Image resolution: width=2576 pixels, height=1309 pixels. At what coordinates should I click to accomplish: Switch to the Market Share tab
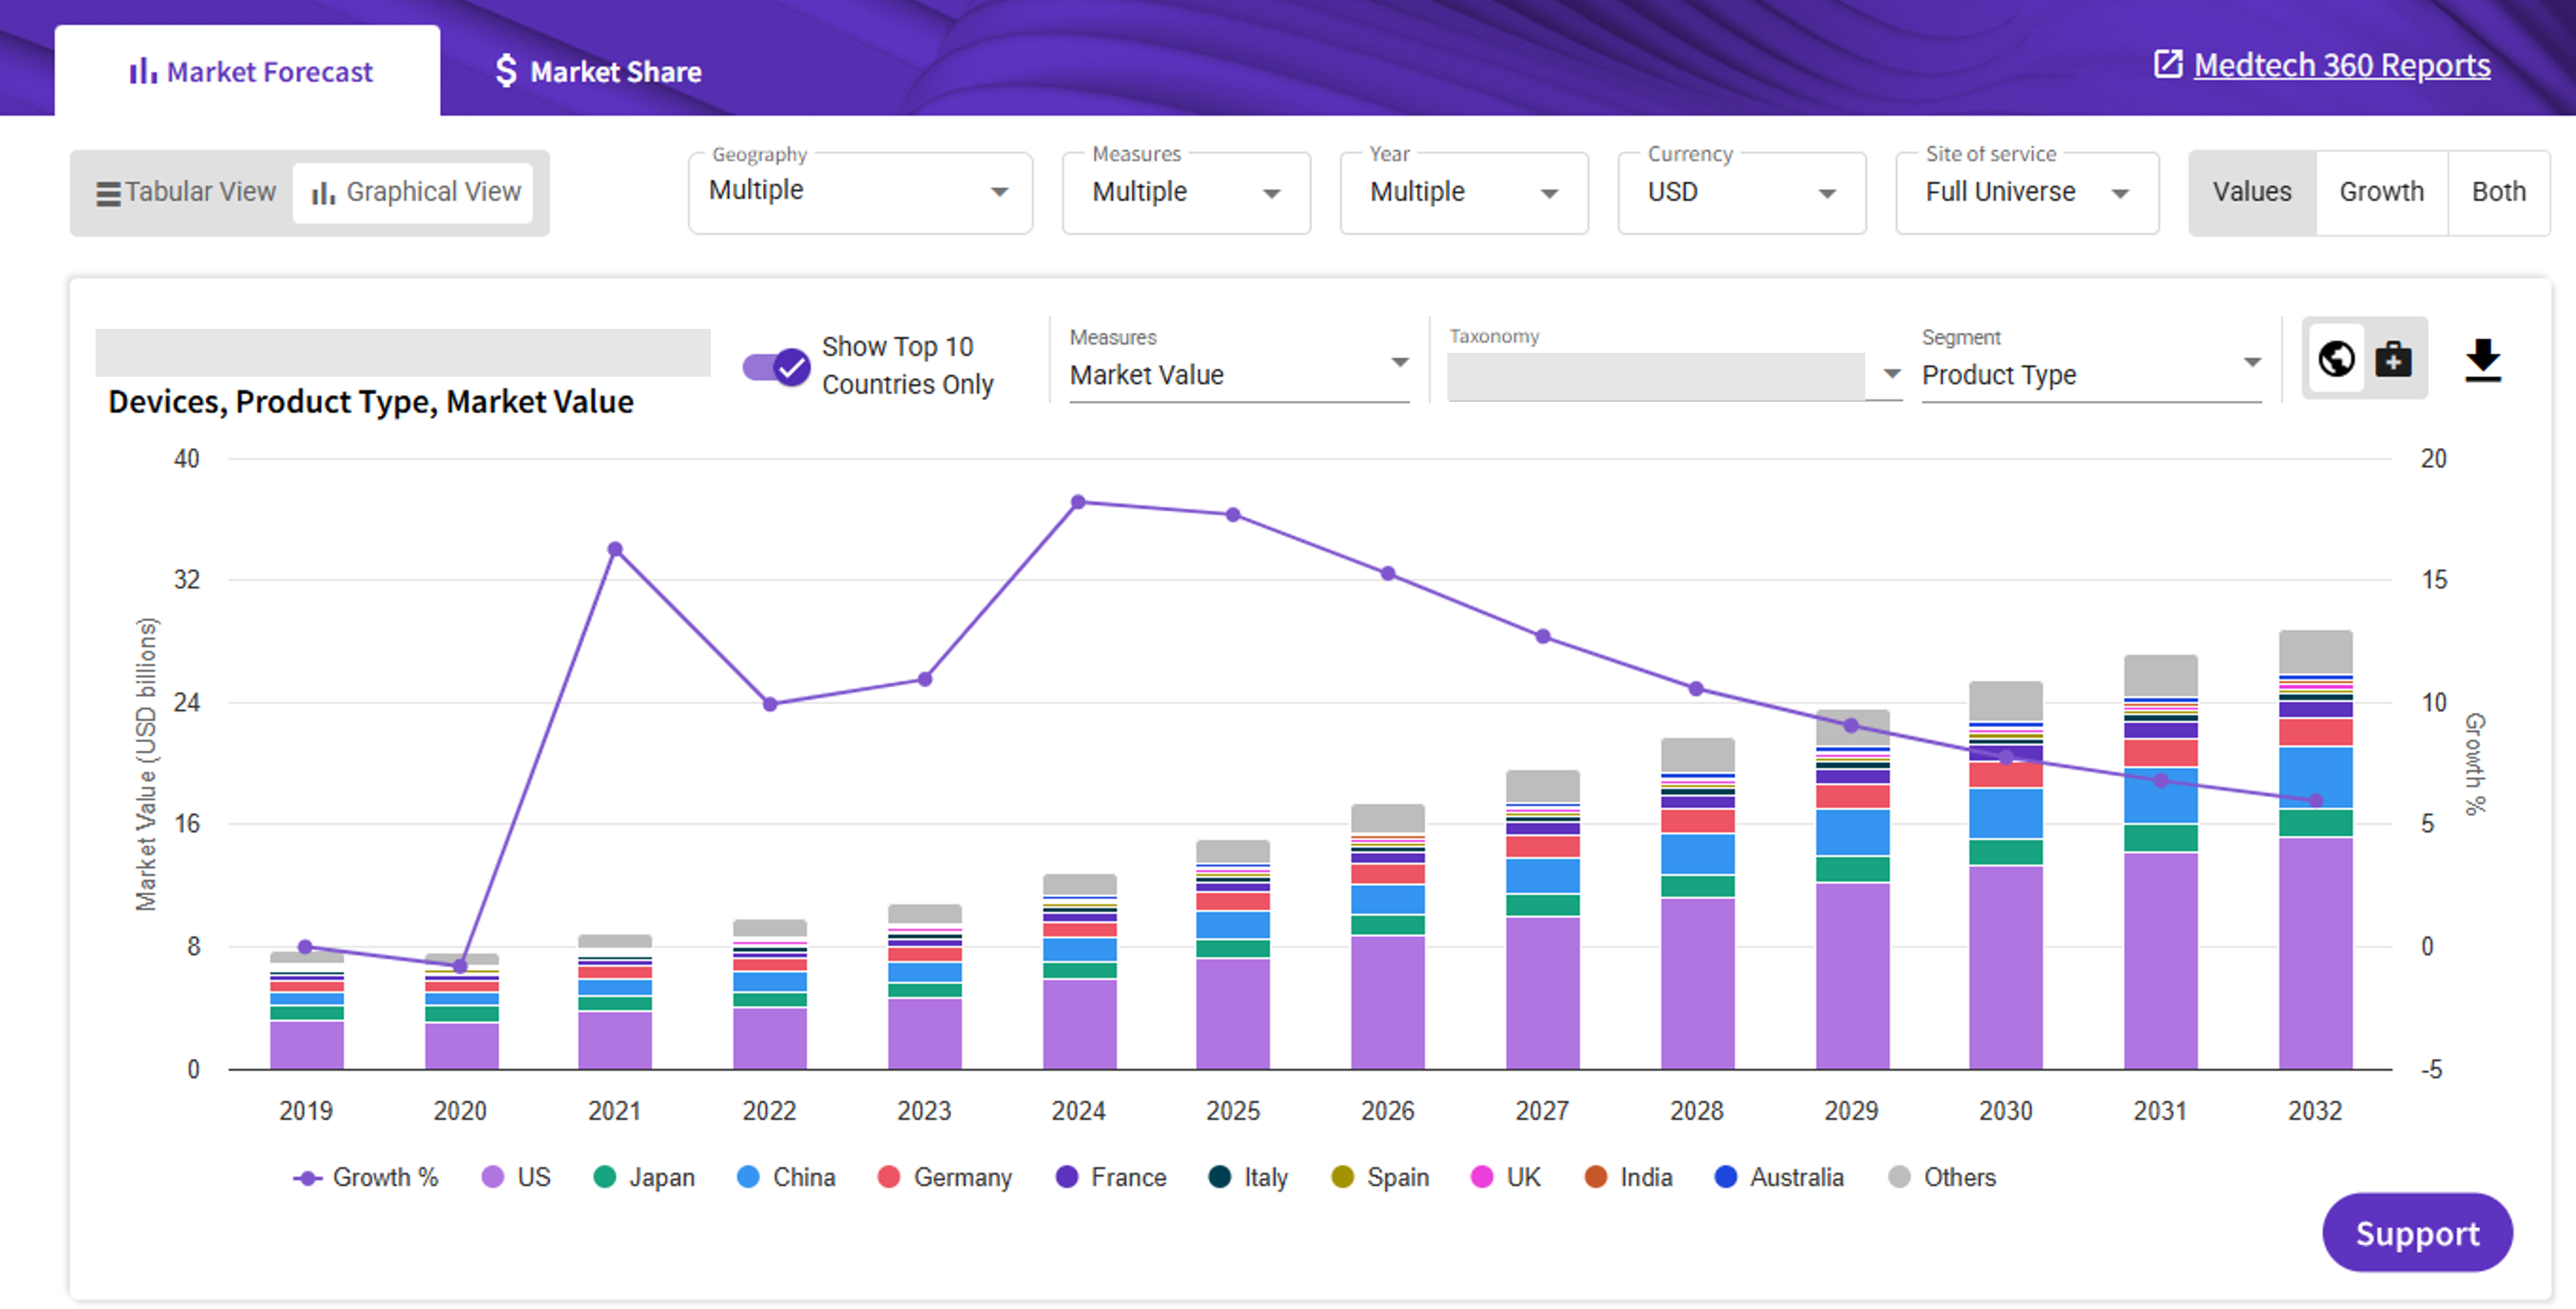tap(599, 71)
